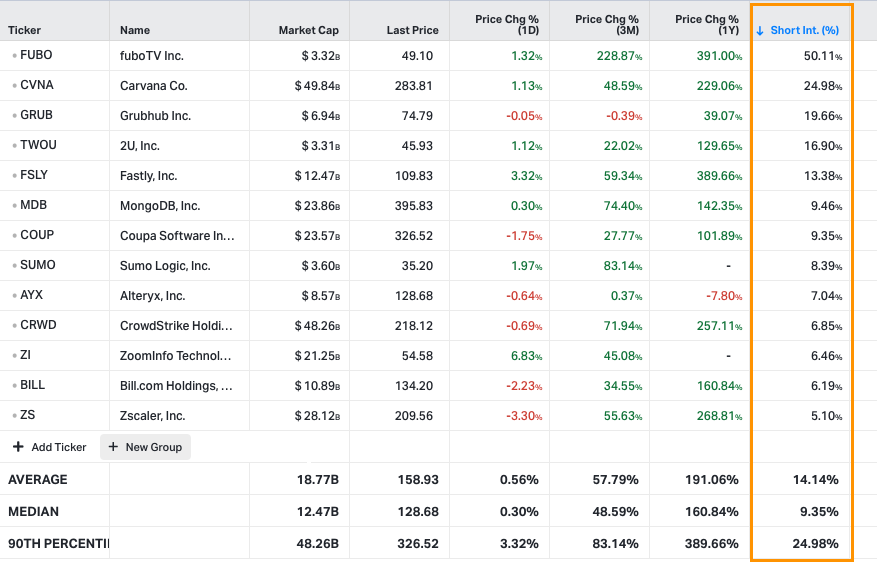
Task: Click the Add Ticker label
Action: [x=59, y=447]
